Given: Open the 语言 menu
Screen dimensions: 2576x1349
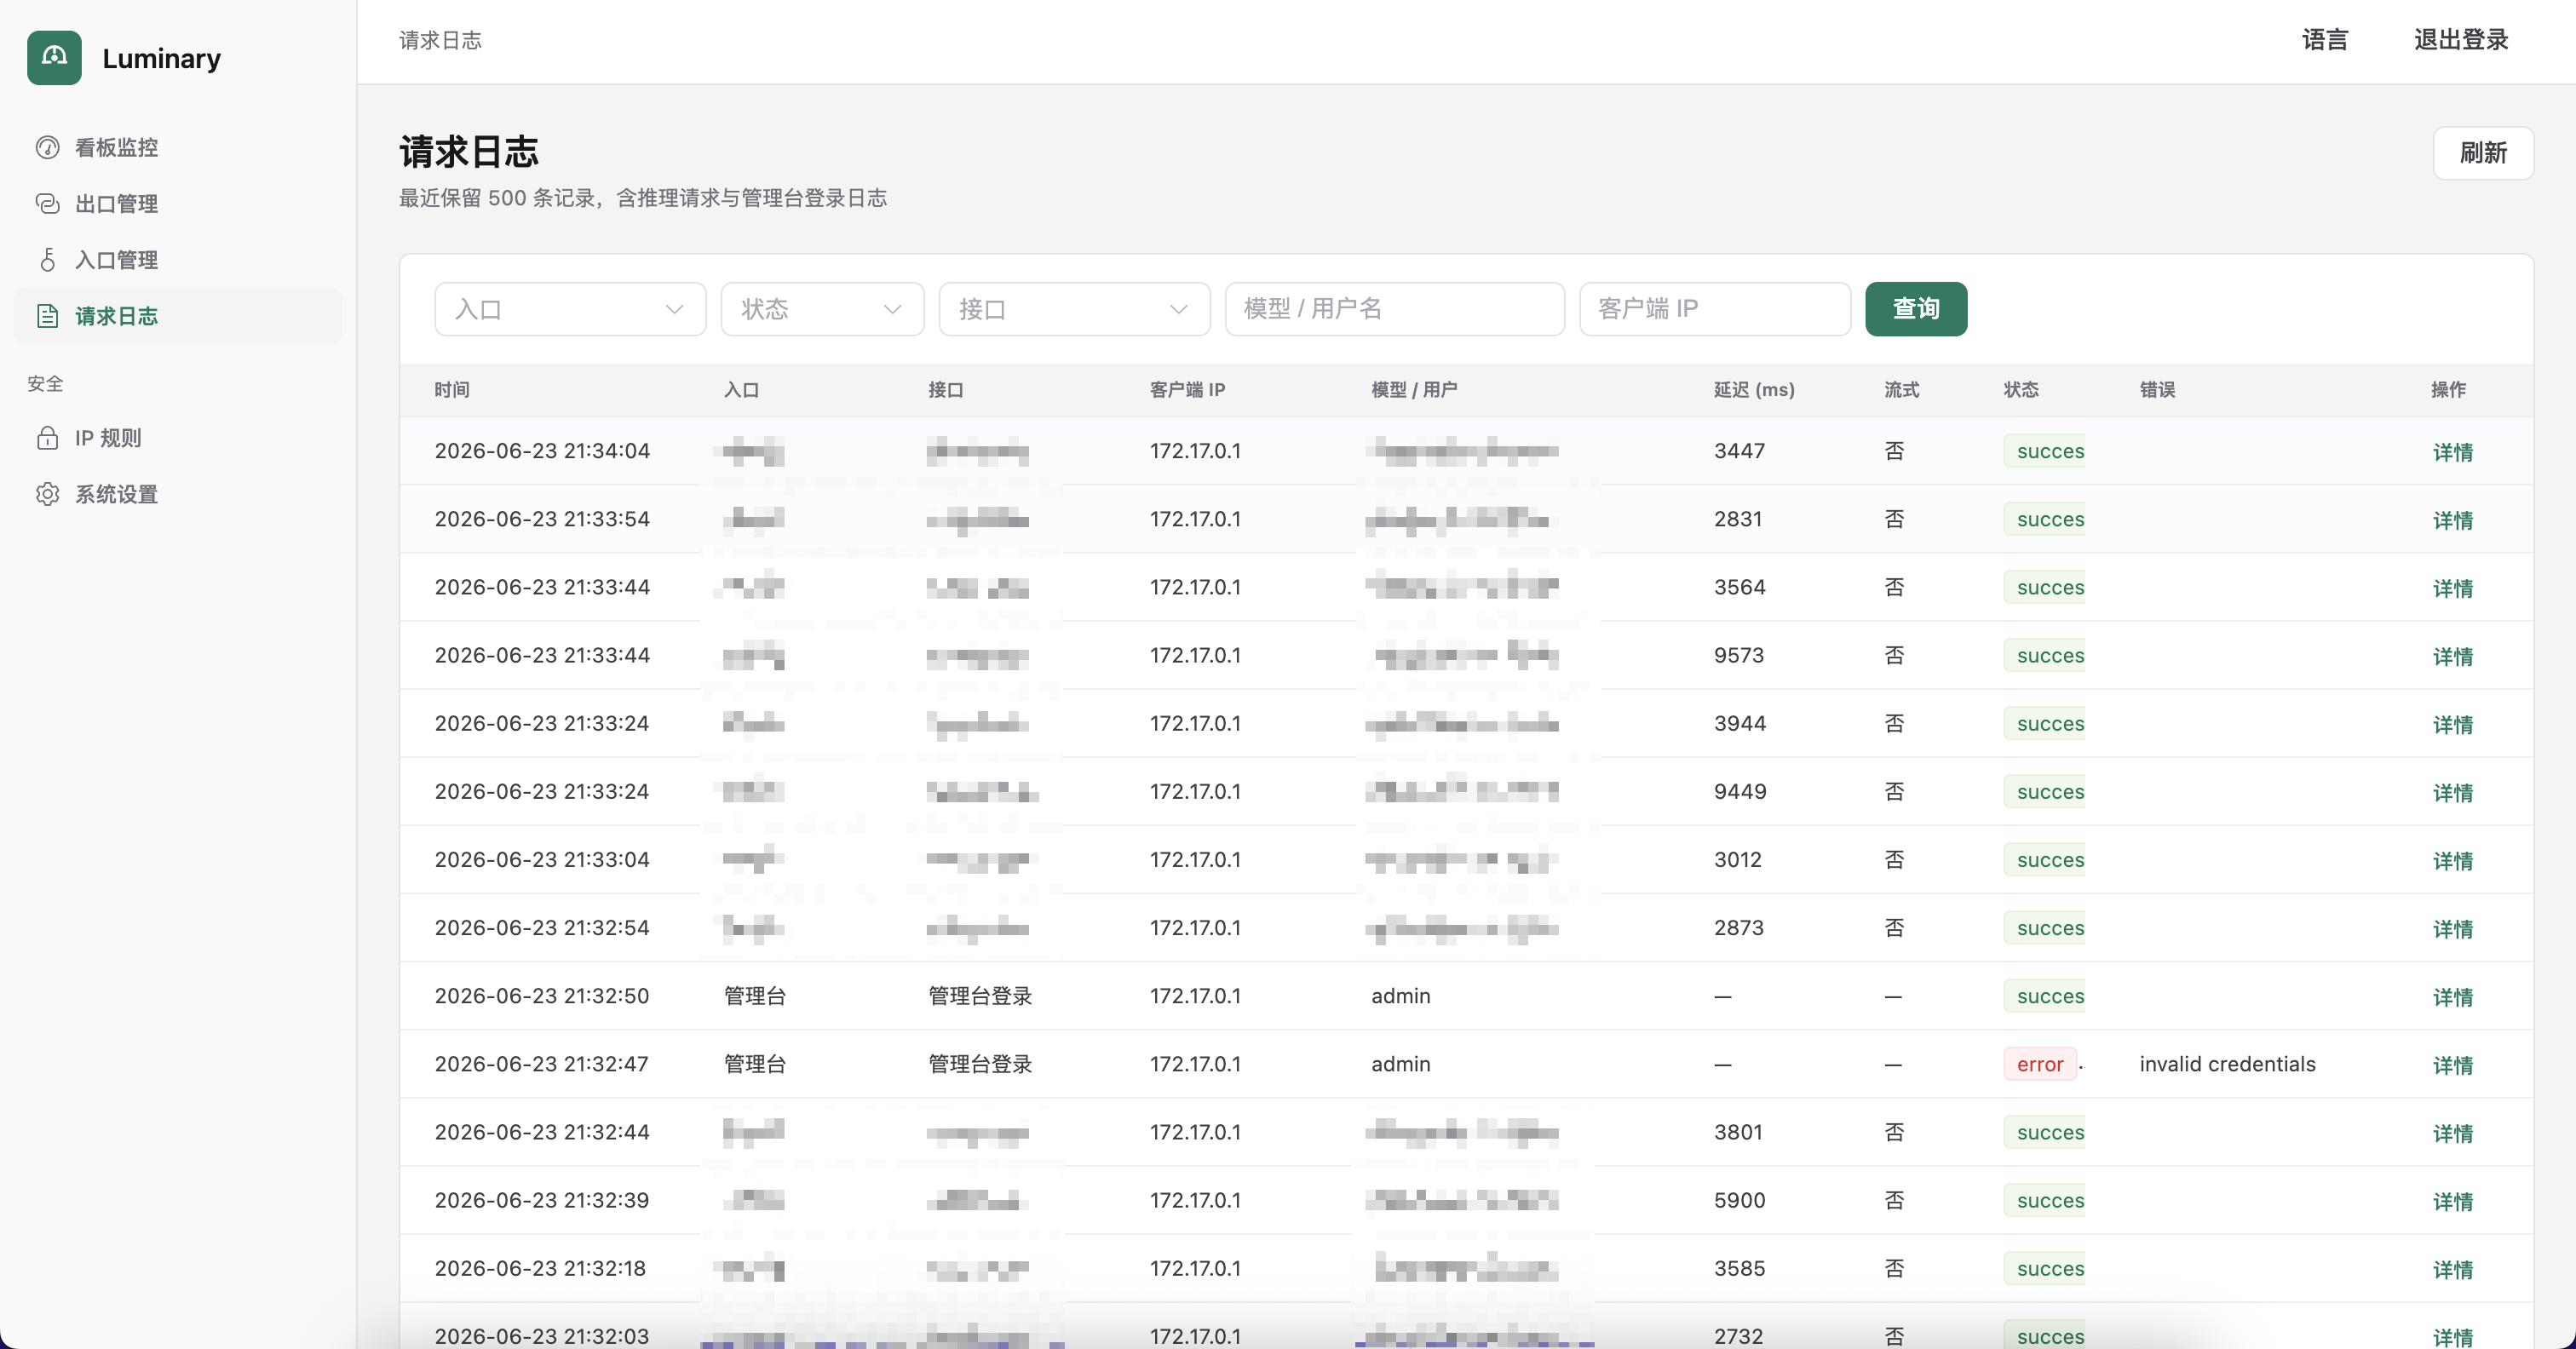Looking at the screenshot, I should pos(2324,40).
